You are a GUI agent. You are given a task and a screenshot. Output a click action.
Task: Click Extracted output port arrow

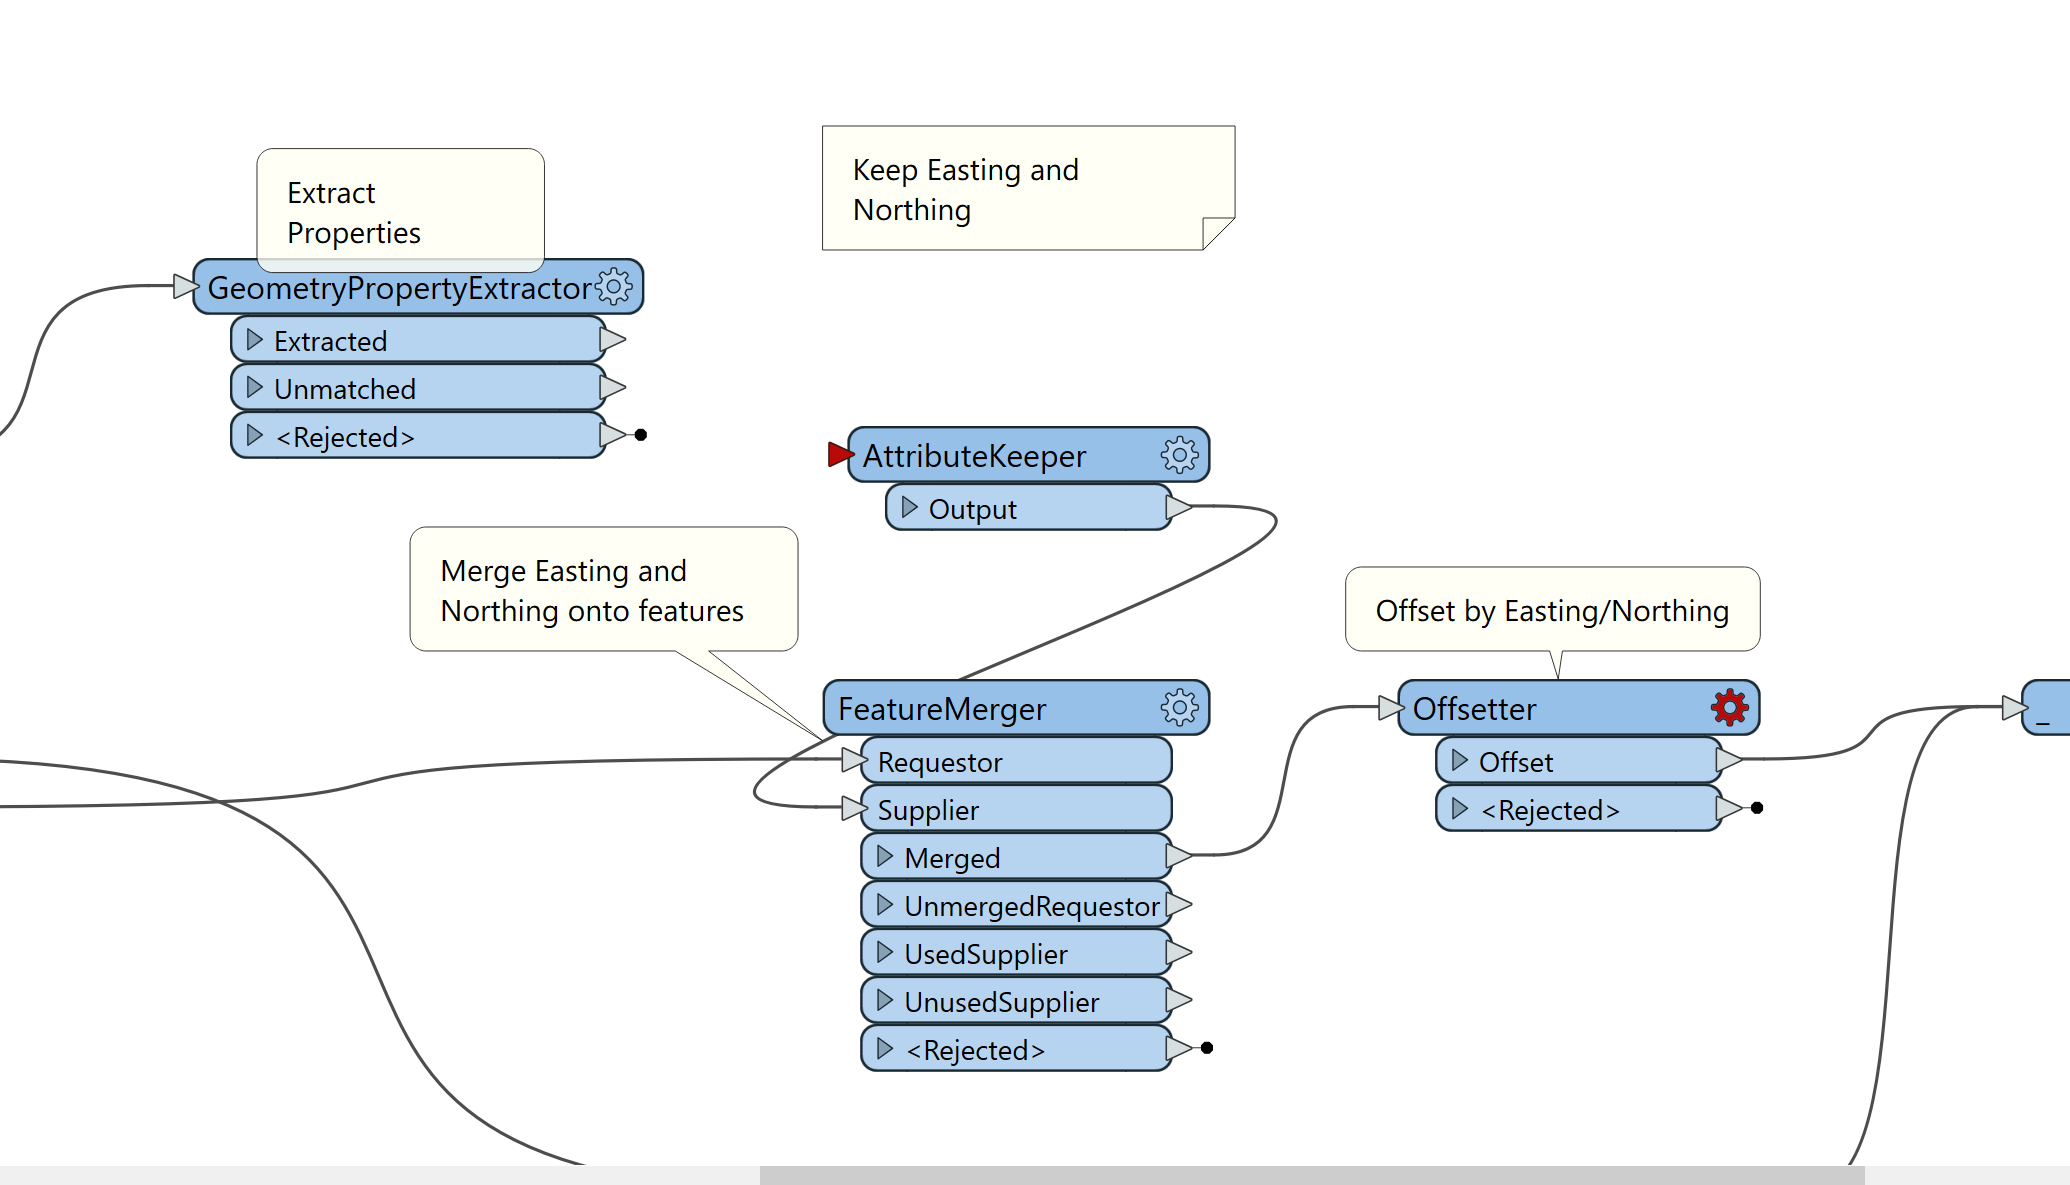pos(613,340)
